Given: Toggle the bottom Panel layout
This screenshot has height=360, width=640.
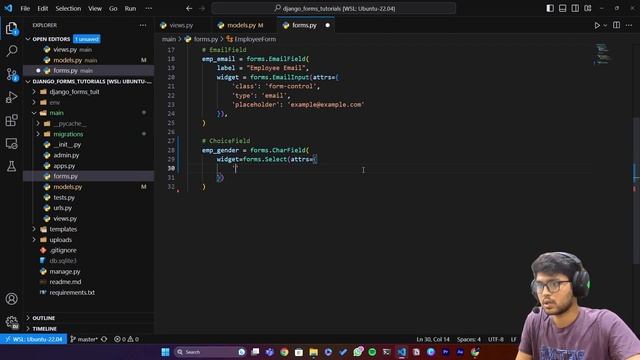Looking at the screenshot, I should click(562, 9).
